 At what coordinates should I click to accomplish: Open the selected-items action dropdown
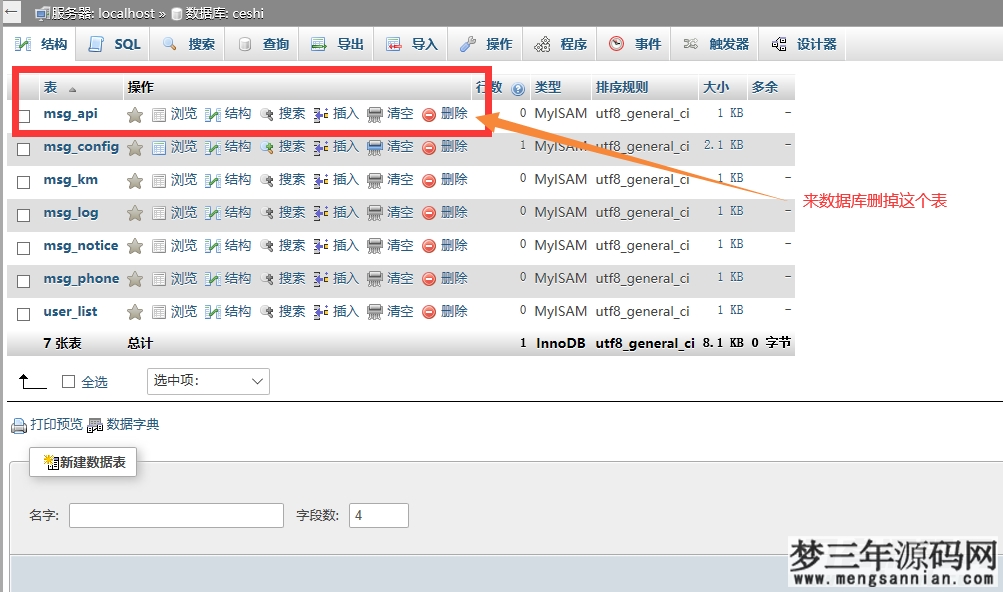coord(208,381)
